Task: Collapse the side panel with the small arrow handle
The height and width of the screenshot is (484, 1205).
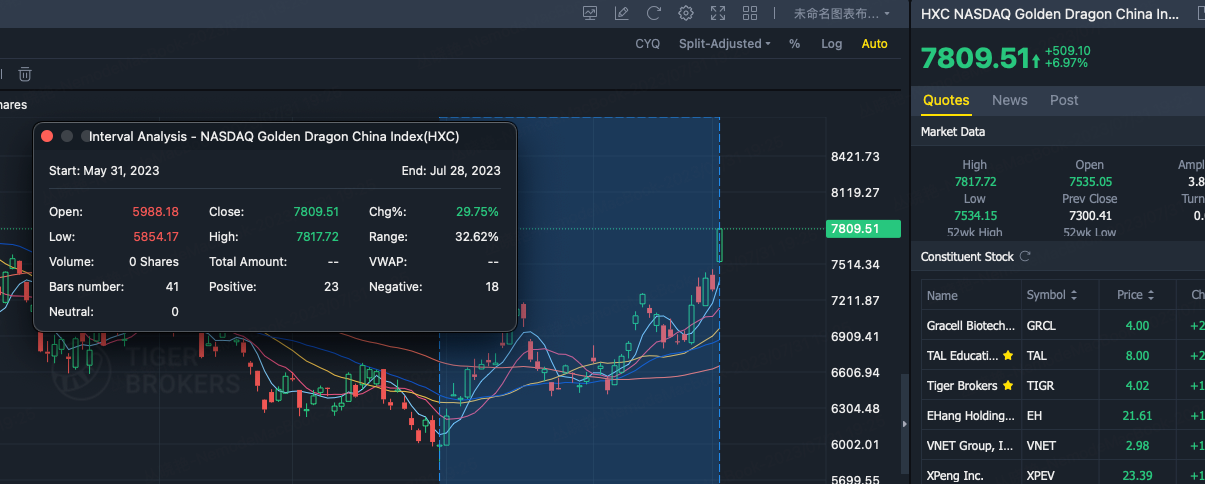Action: 905,423
